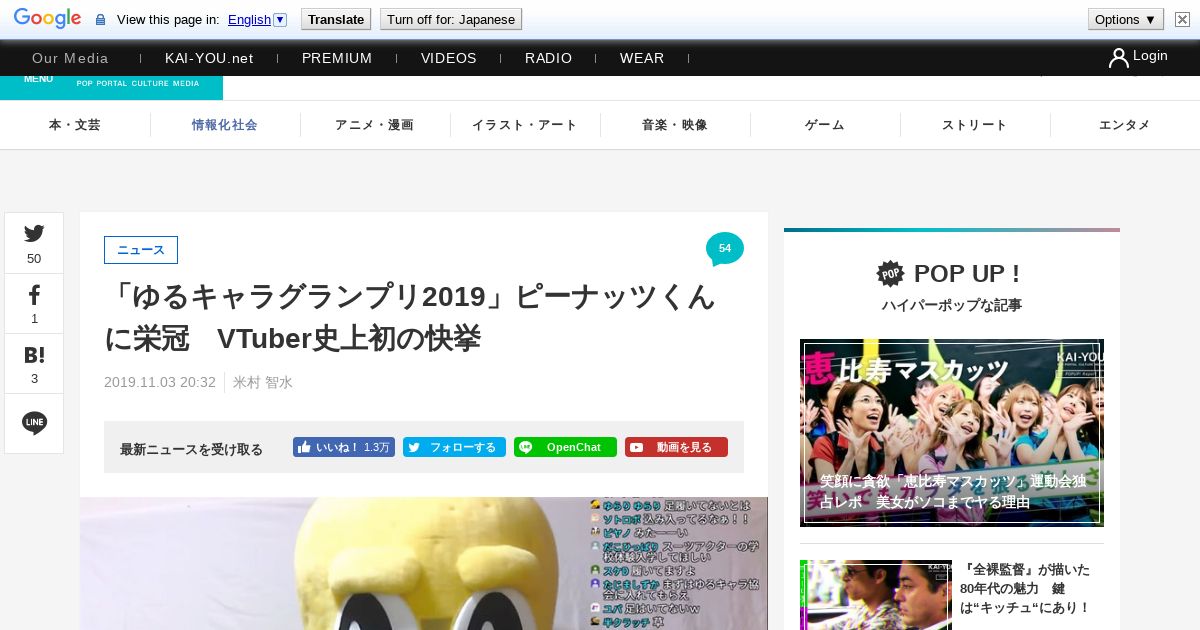
Task: Open the 全裸監督 article thumbnail
Action: 876,595
